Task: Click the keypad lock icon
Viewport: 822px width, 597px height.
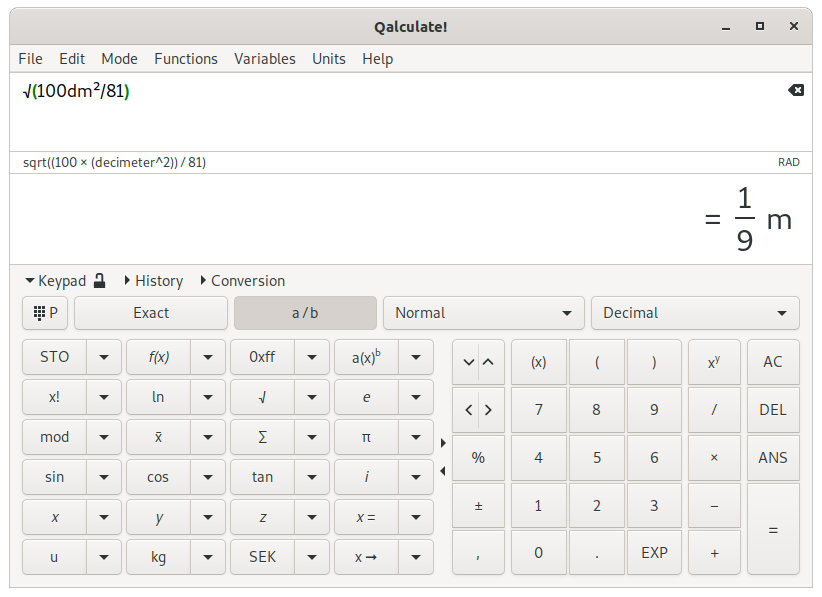Action: tap(99, 281)
